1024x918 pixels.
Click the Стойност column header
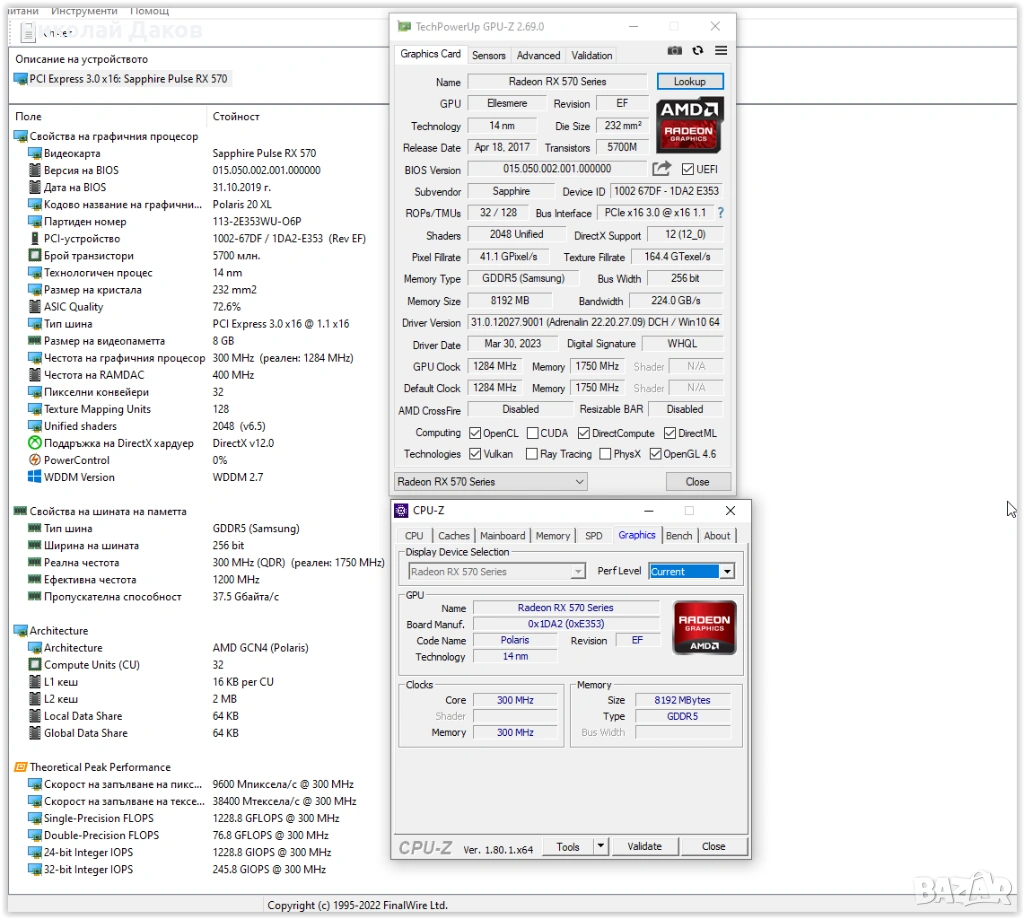coord(236,117)
